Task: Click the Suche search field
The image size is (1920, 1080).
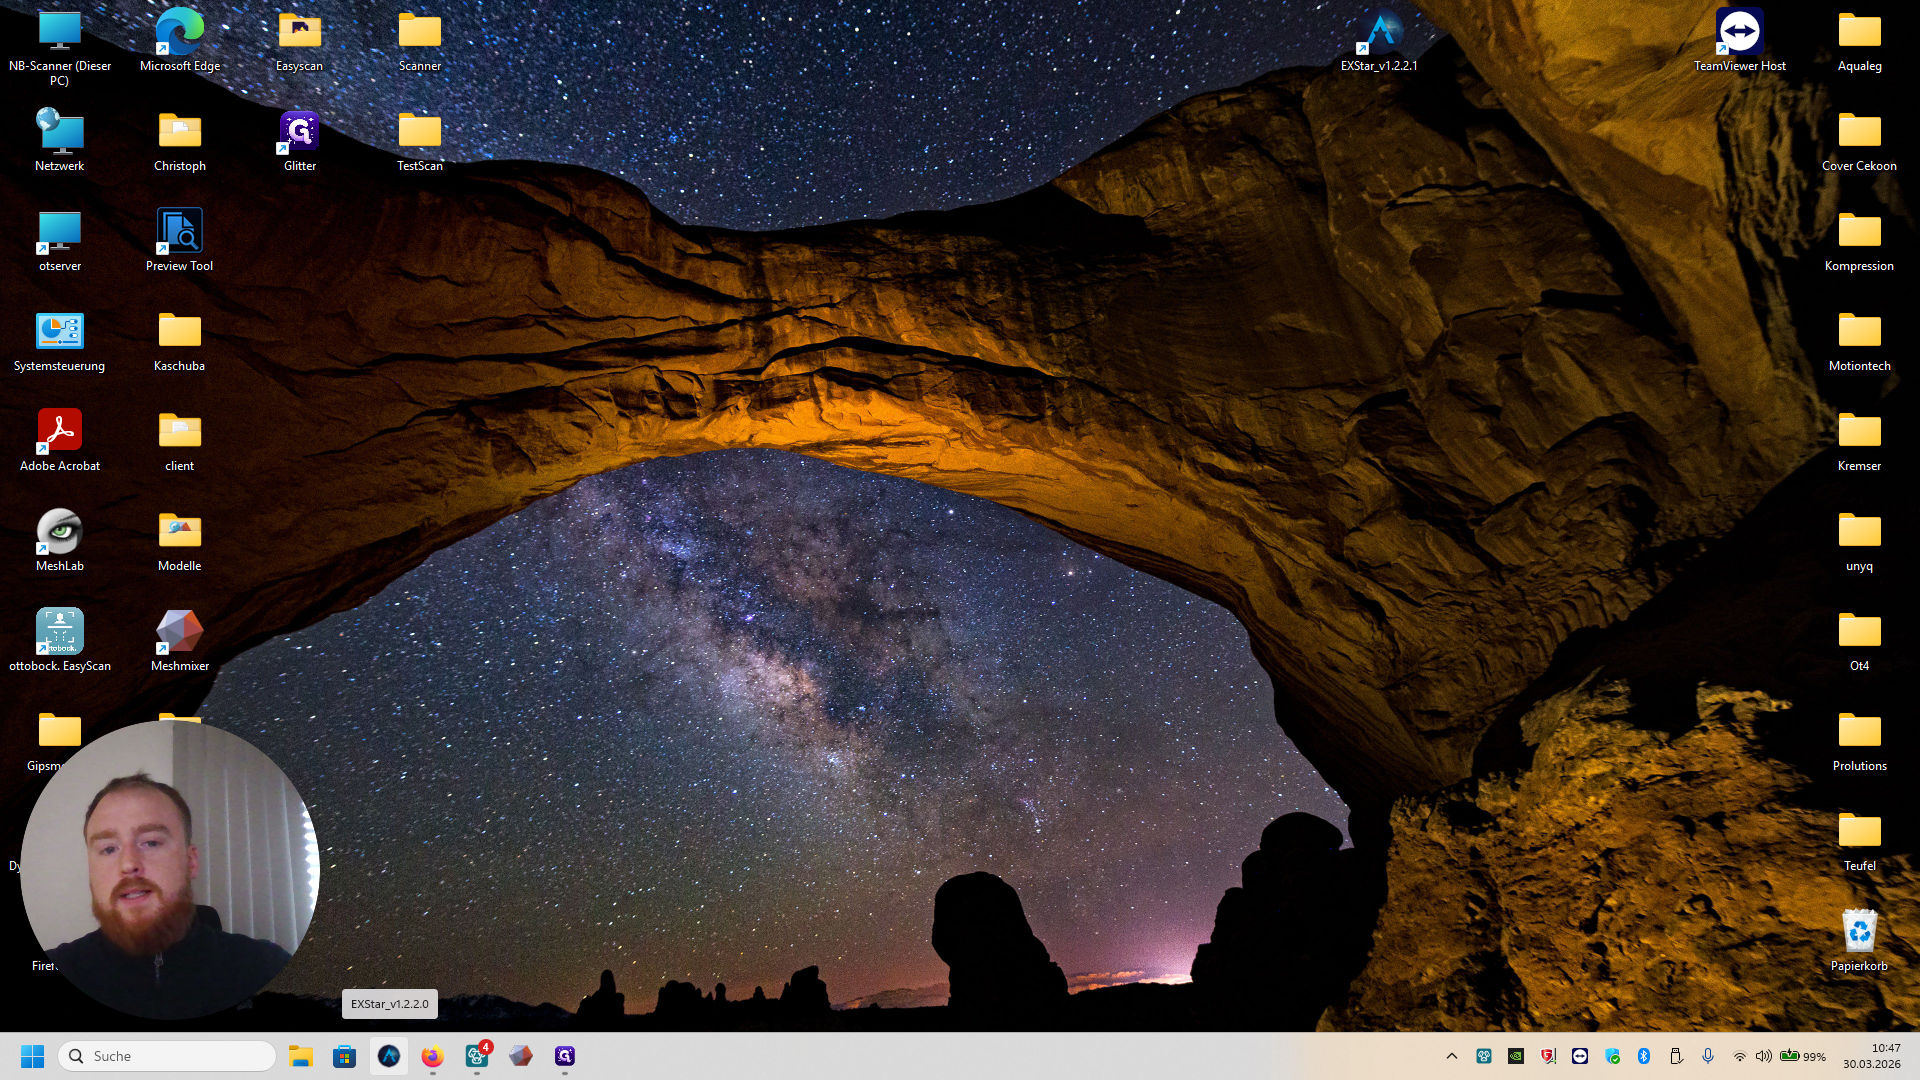Action: tap(170, 1056)
